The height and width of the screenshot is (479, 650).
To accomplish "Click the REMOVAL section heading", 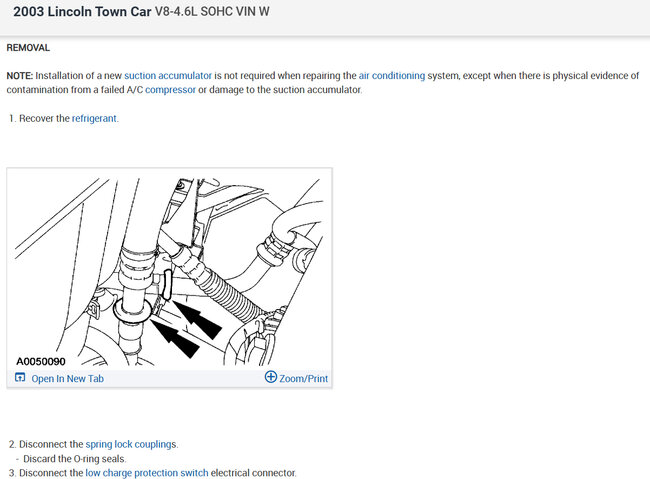I will point(28,48).
